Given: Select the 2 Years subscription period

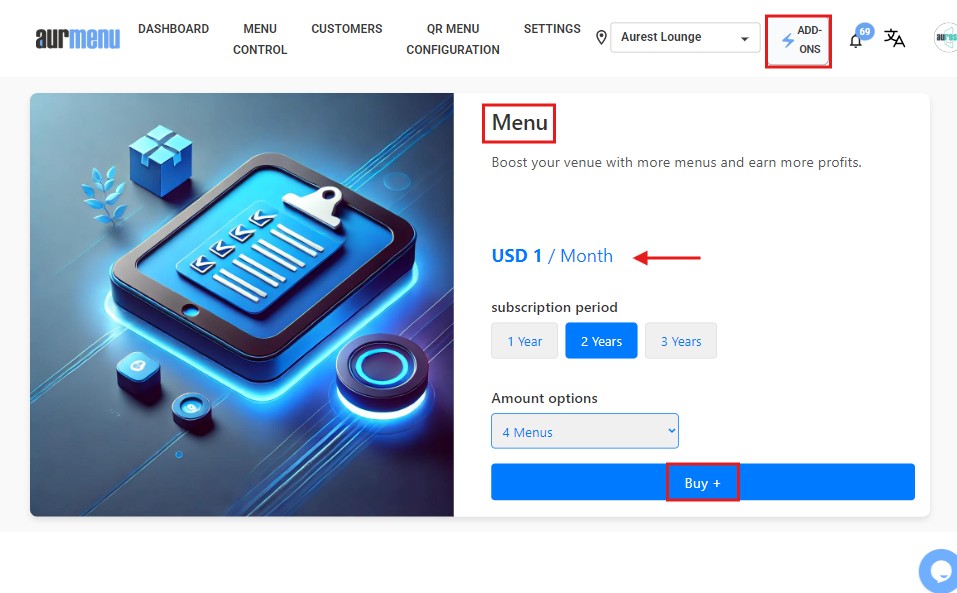Looking at the screenshot, I should 601,341.
